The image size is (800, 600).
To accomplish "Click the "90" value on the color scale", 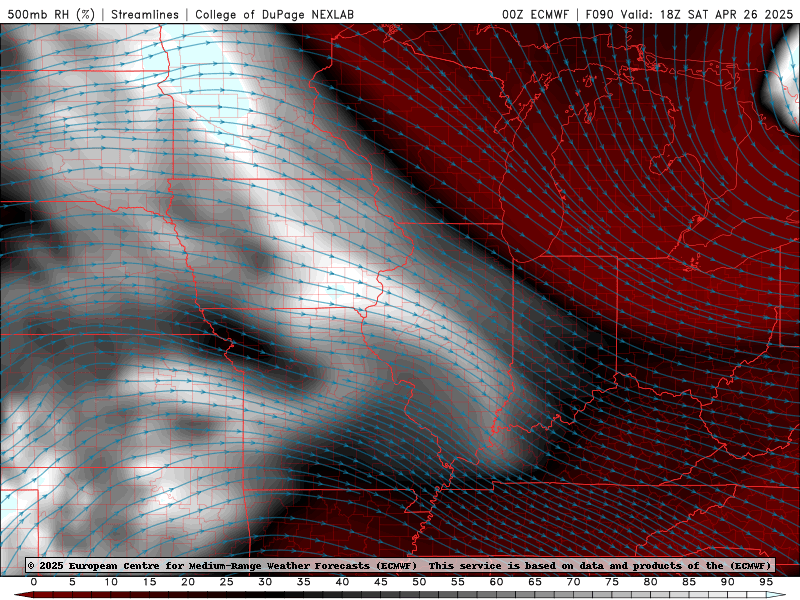I will (727, 582).
